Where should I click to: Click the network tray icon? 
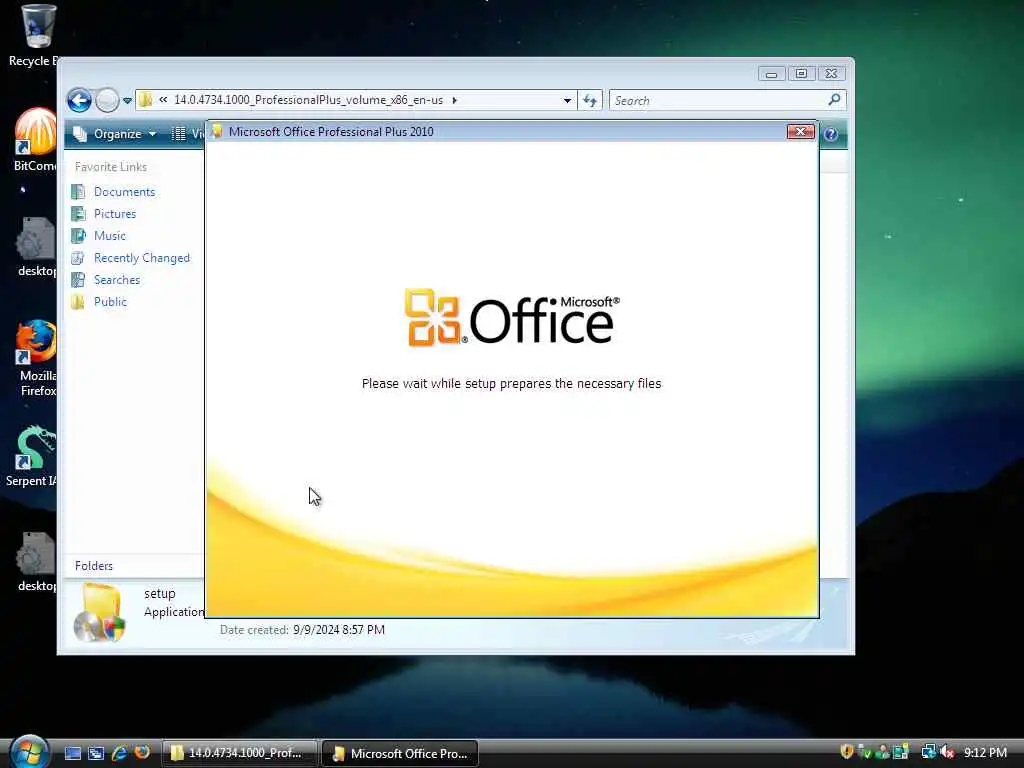point(929,752)
